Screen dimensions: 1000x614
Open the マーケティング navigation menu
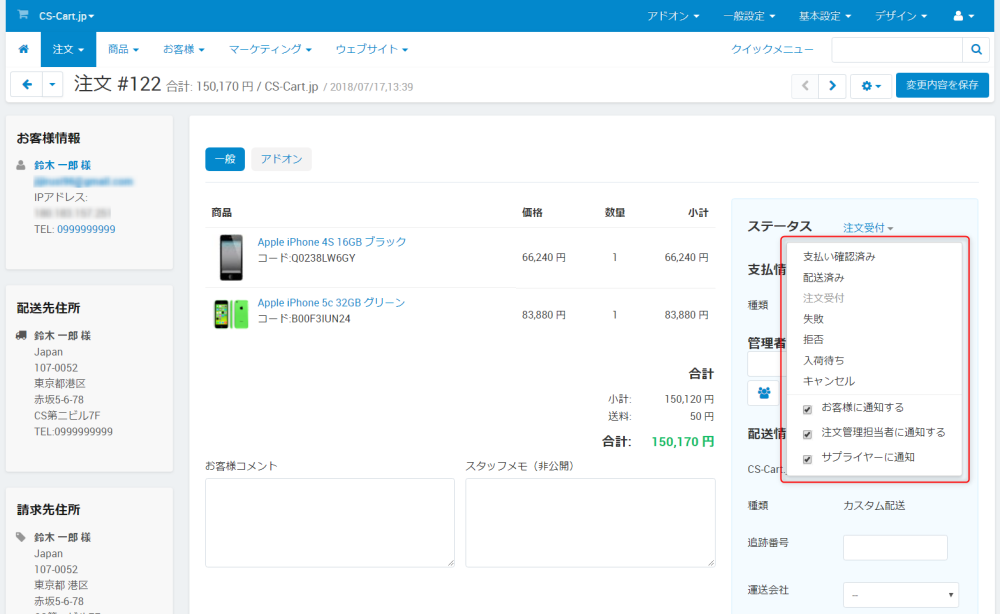click(270, 49)
